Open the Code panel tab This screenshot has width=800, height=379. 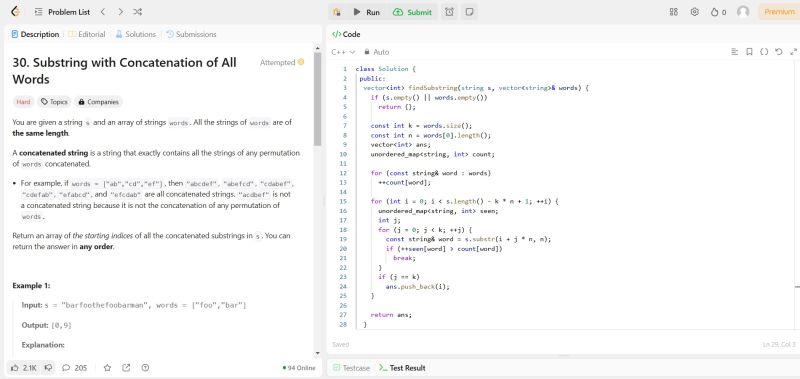click(346, 34)
